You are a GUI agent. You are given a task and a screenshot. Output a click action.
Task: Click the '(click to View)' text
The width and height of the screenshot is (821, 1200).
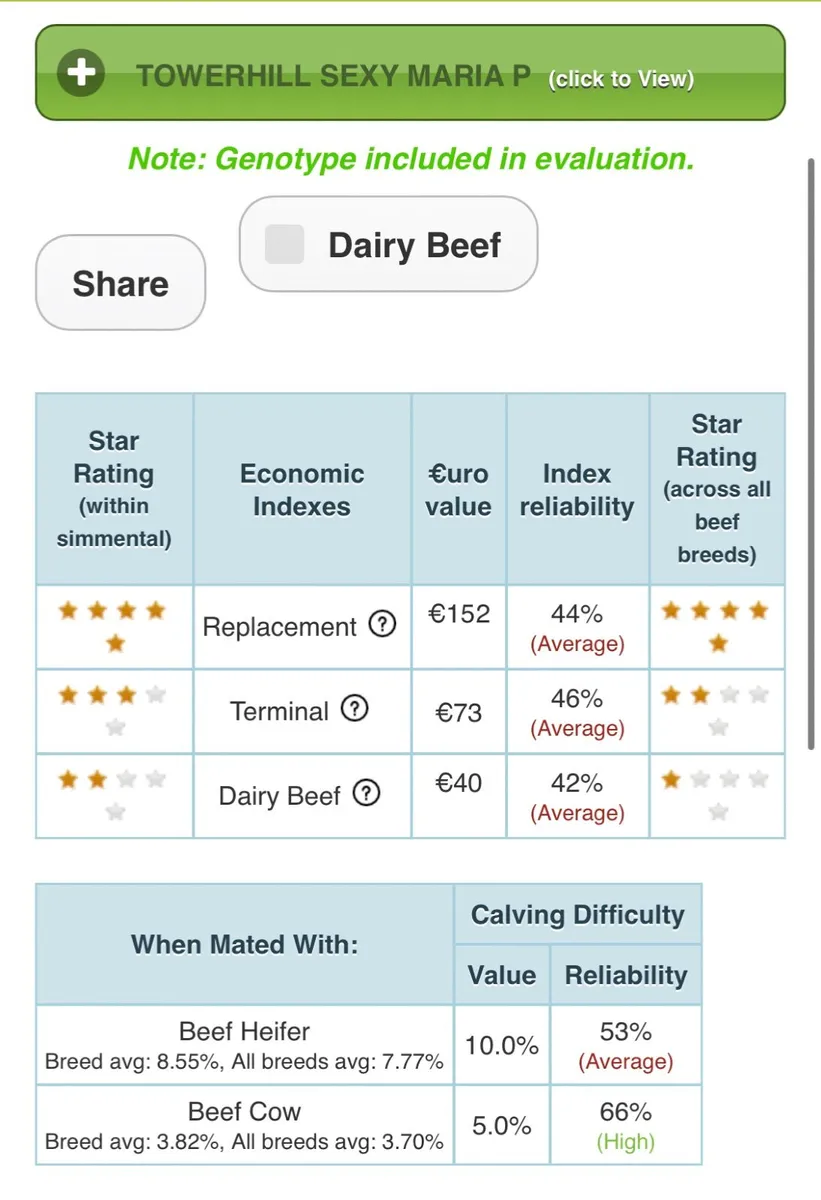pos(621,79)
